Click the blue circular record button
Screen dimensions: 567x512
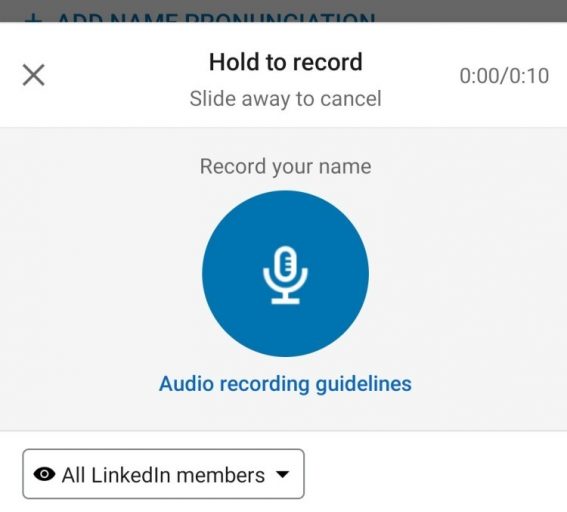point(285,274)
